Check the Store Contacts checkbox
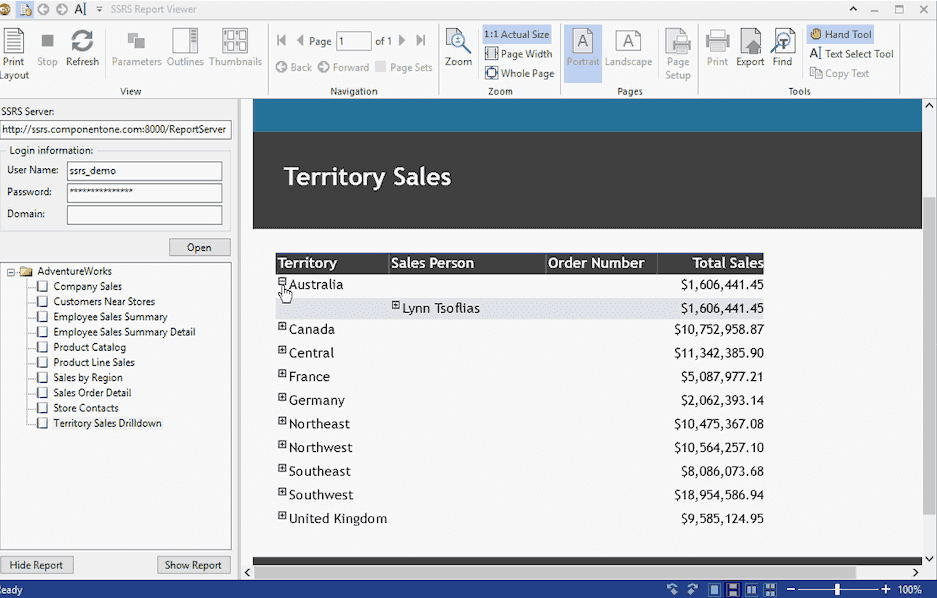 [x=42, y=408]
